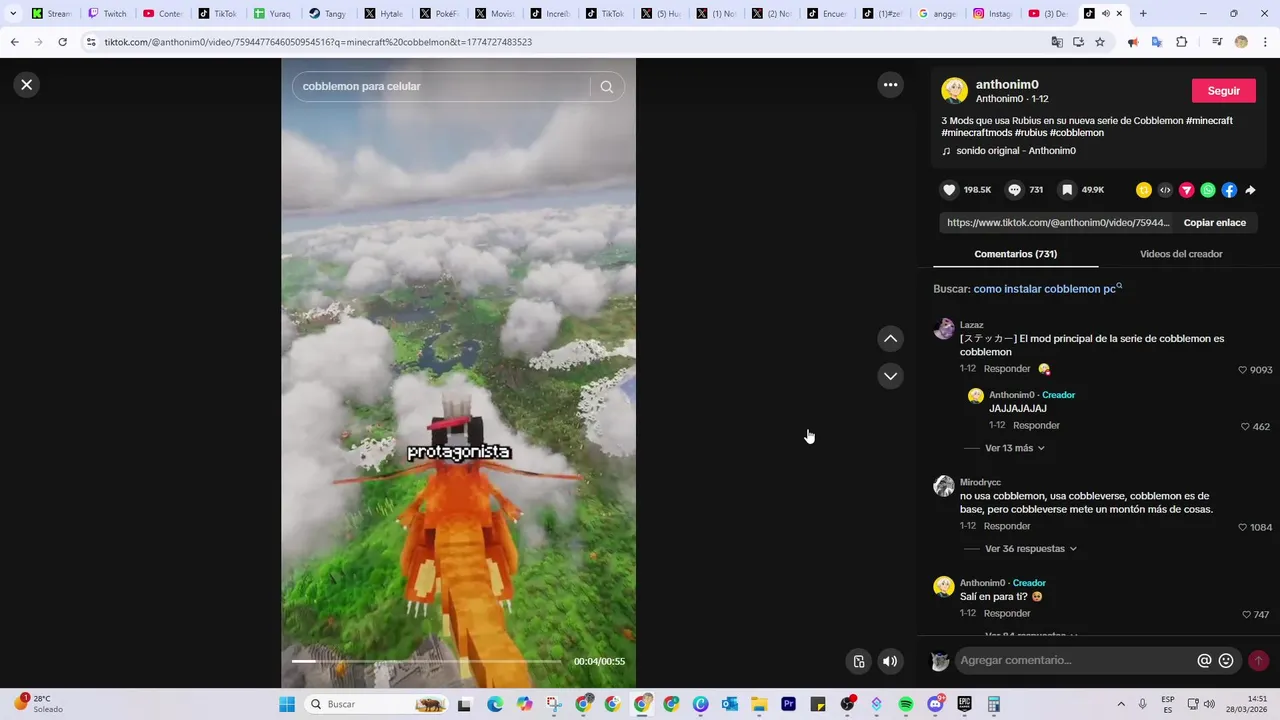Bookmark this page with star icon
Viewport: 1280px width, 720px height.
1100,42
